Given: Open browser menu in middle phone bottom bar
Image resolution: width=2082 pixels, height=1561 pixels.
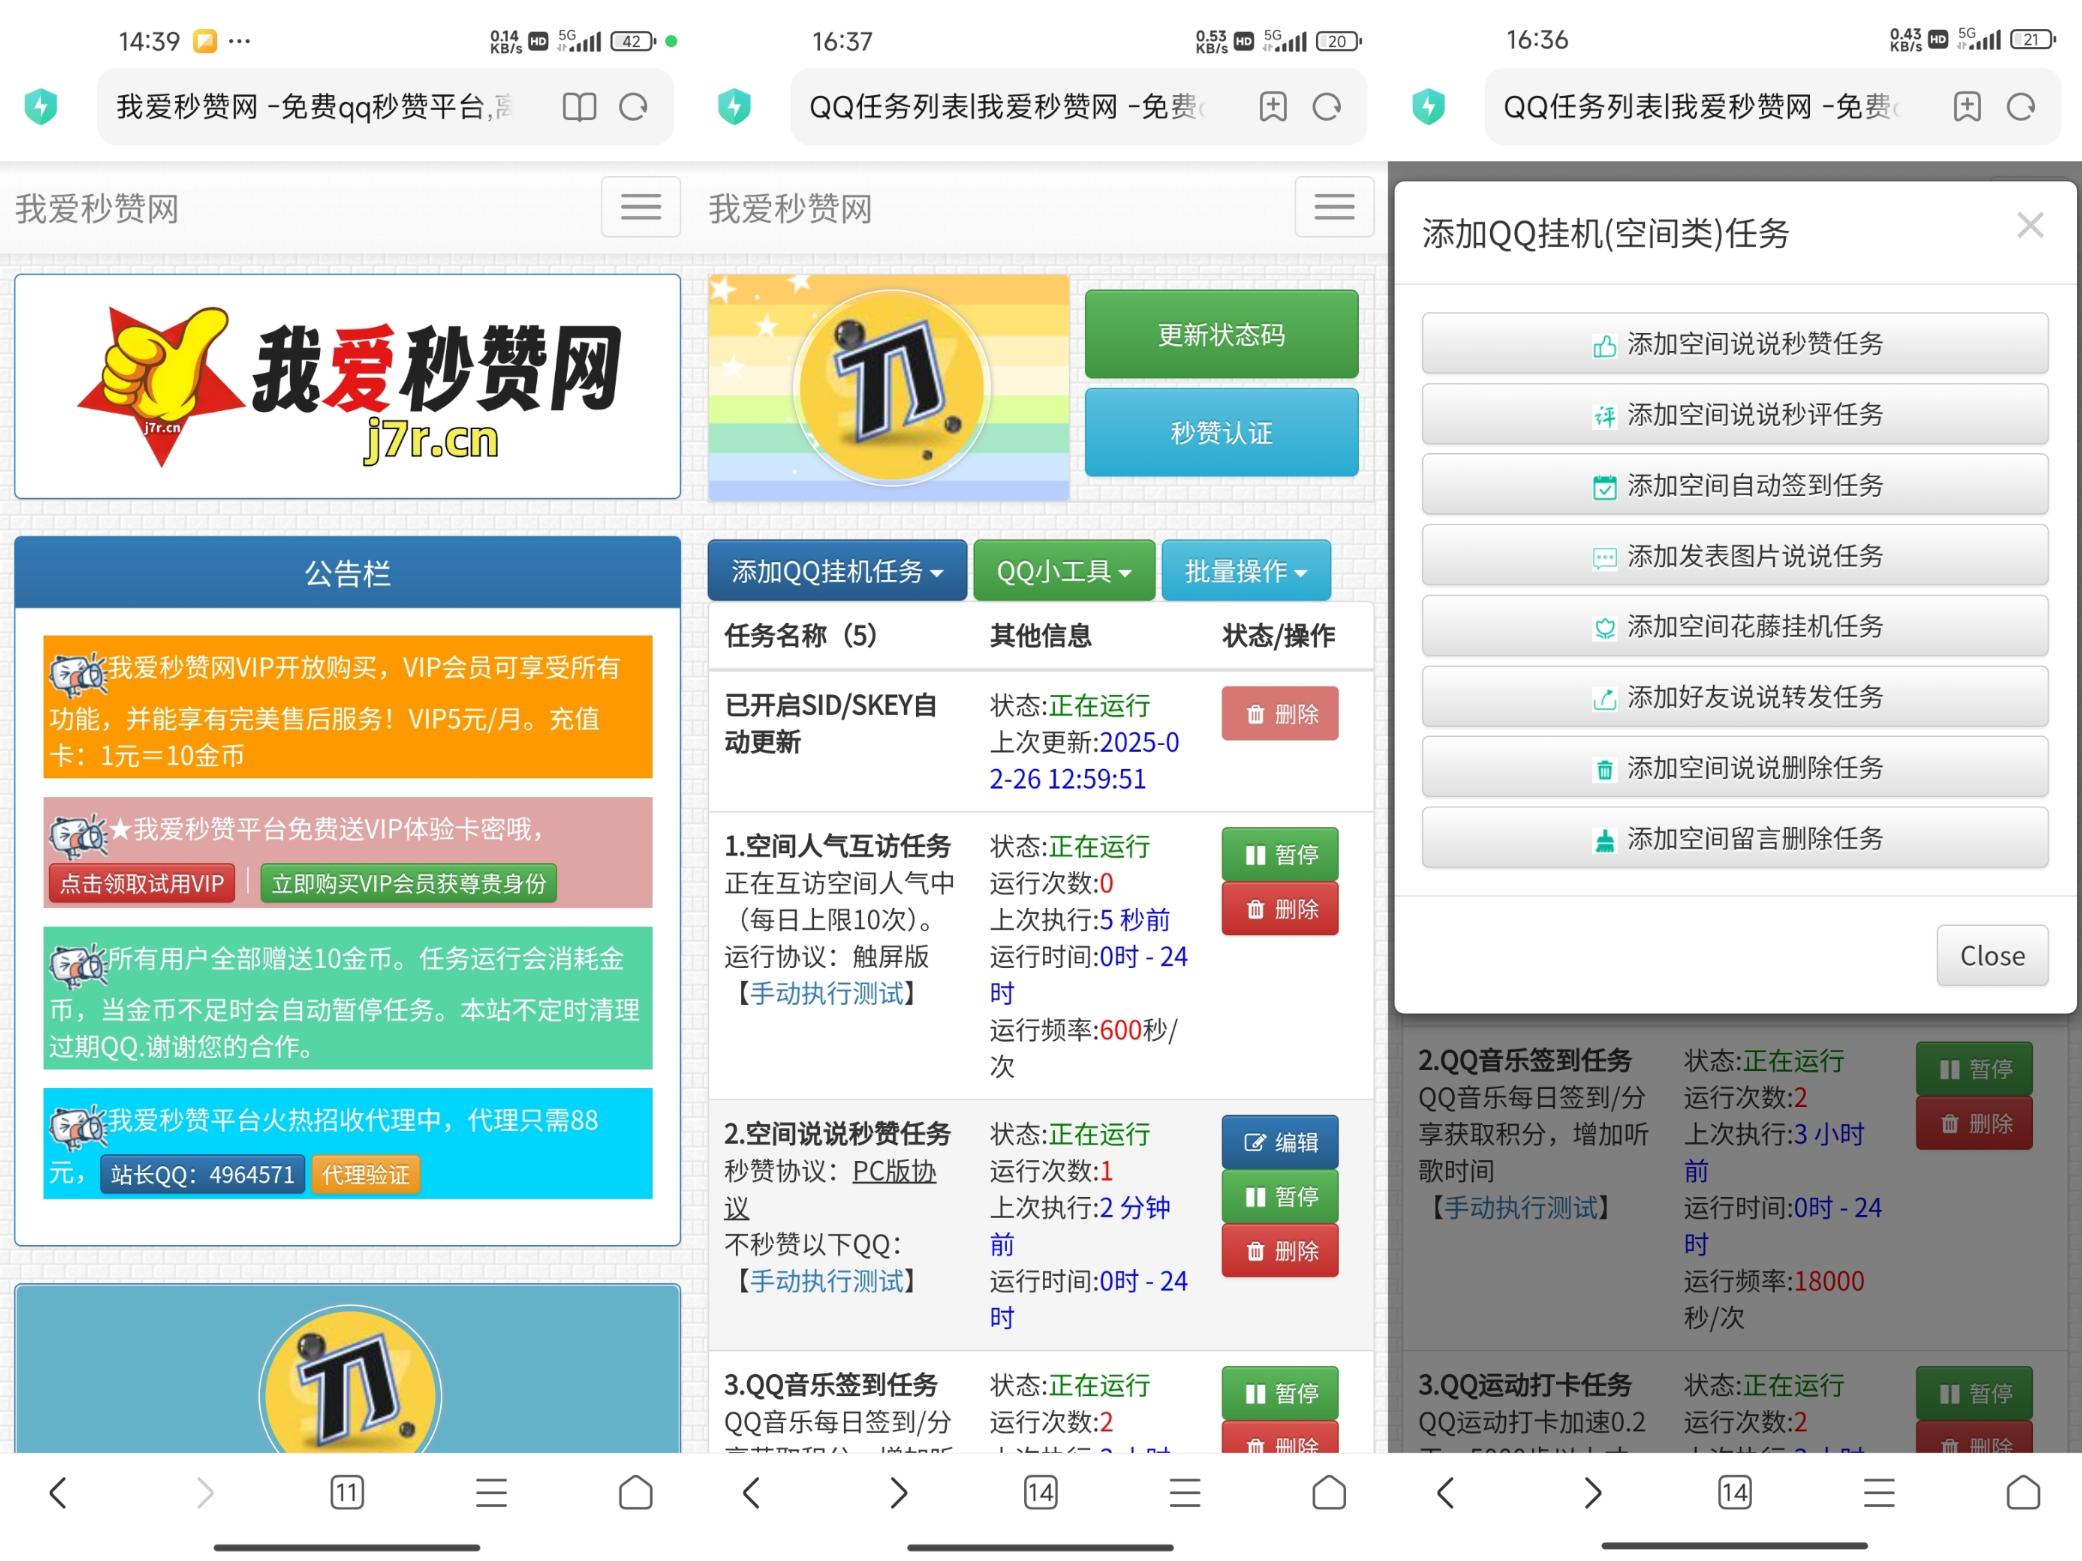Looking at the screenshot, I should 1185,1493.
